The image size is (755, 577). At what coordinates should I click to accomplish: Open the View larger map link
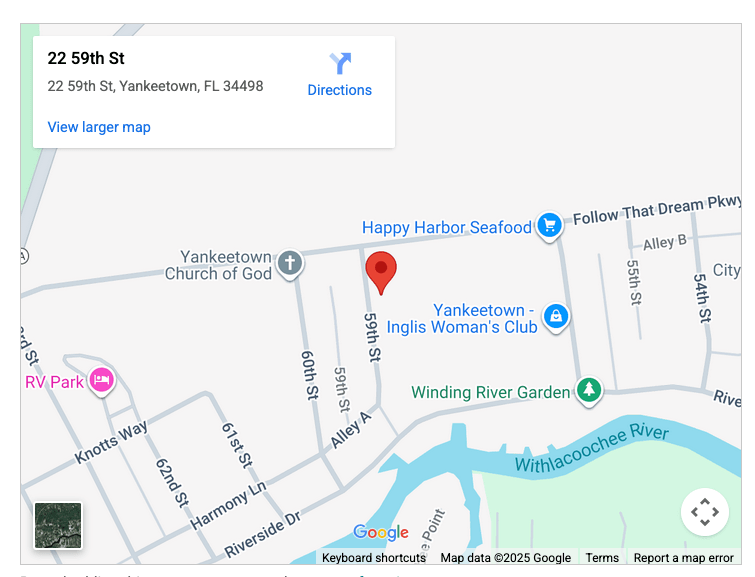click(99, 127)
